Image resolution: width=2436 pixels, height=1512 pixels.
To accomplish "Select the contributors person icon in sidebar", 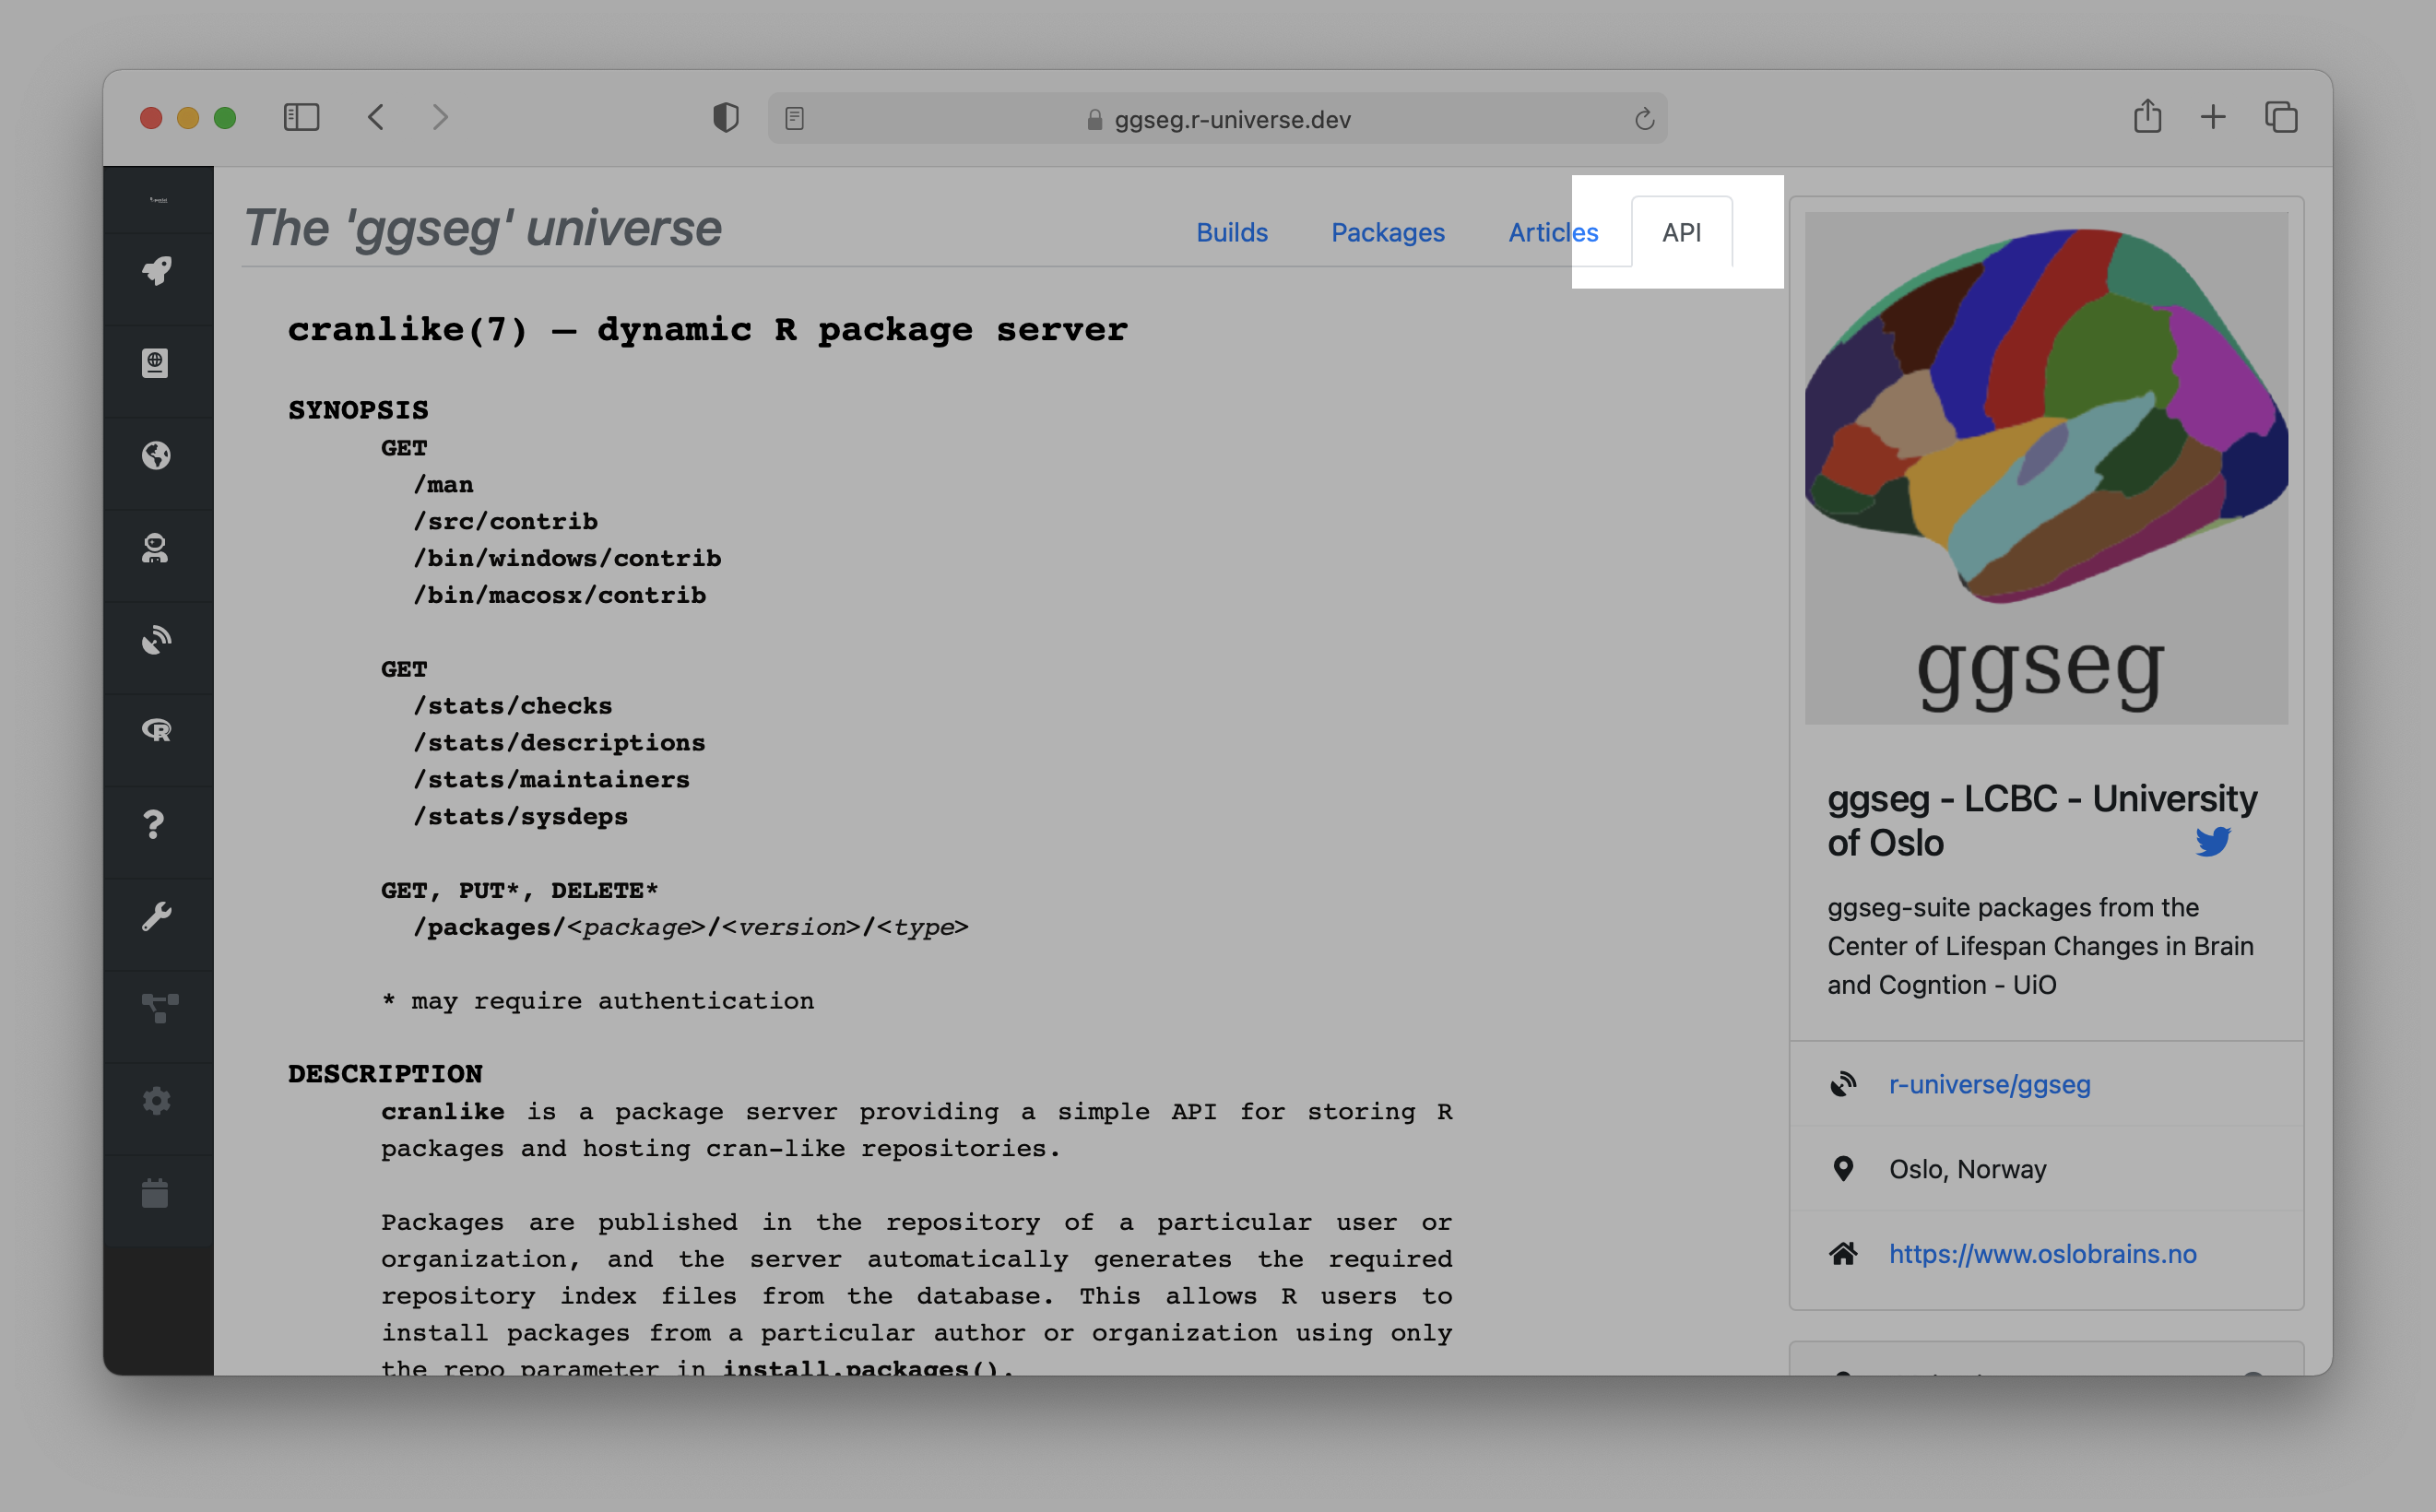I will point(156,546).
